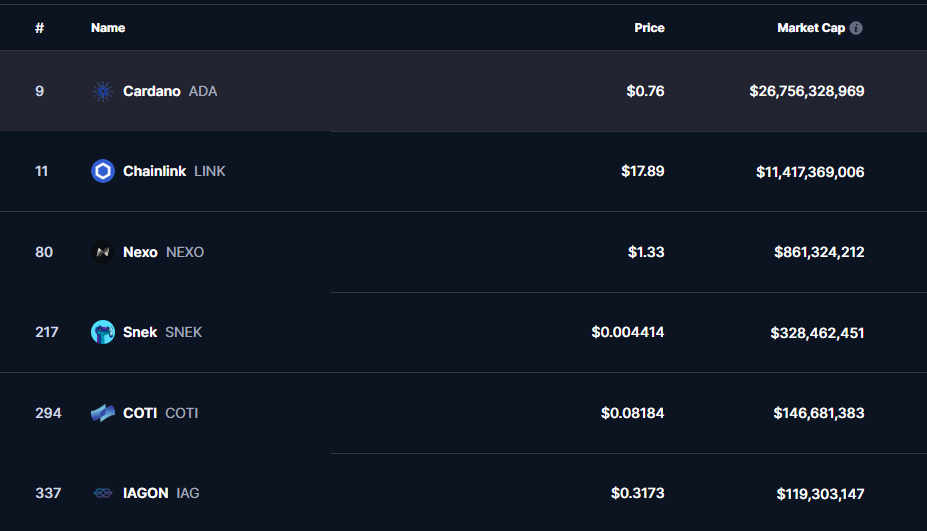Click the Chainlink price $17.89
The height and width of the screenshot is (531, 927).
pos(643,171)
